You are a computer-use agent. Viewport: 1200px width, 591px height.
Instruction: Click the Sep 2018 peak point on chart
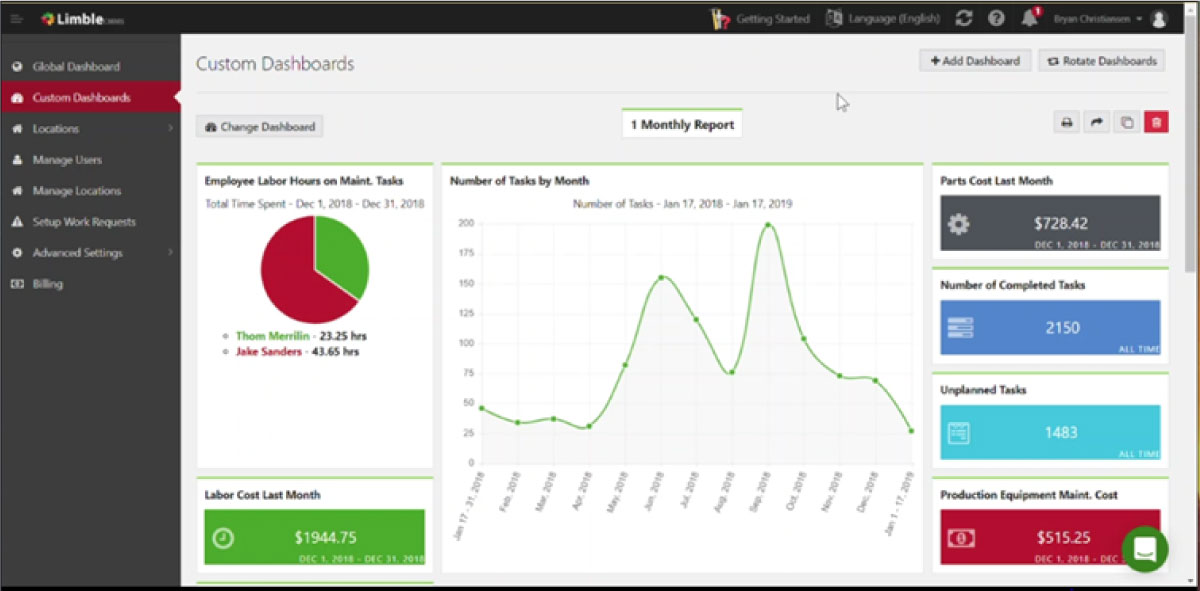coord(767,225)
